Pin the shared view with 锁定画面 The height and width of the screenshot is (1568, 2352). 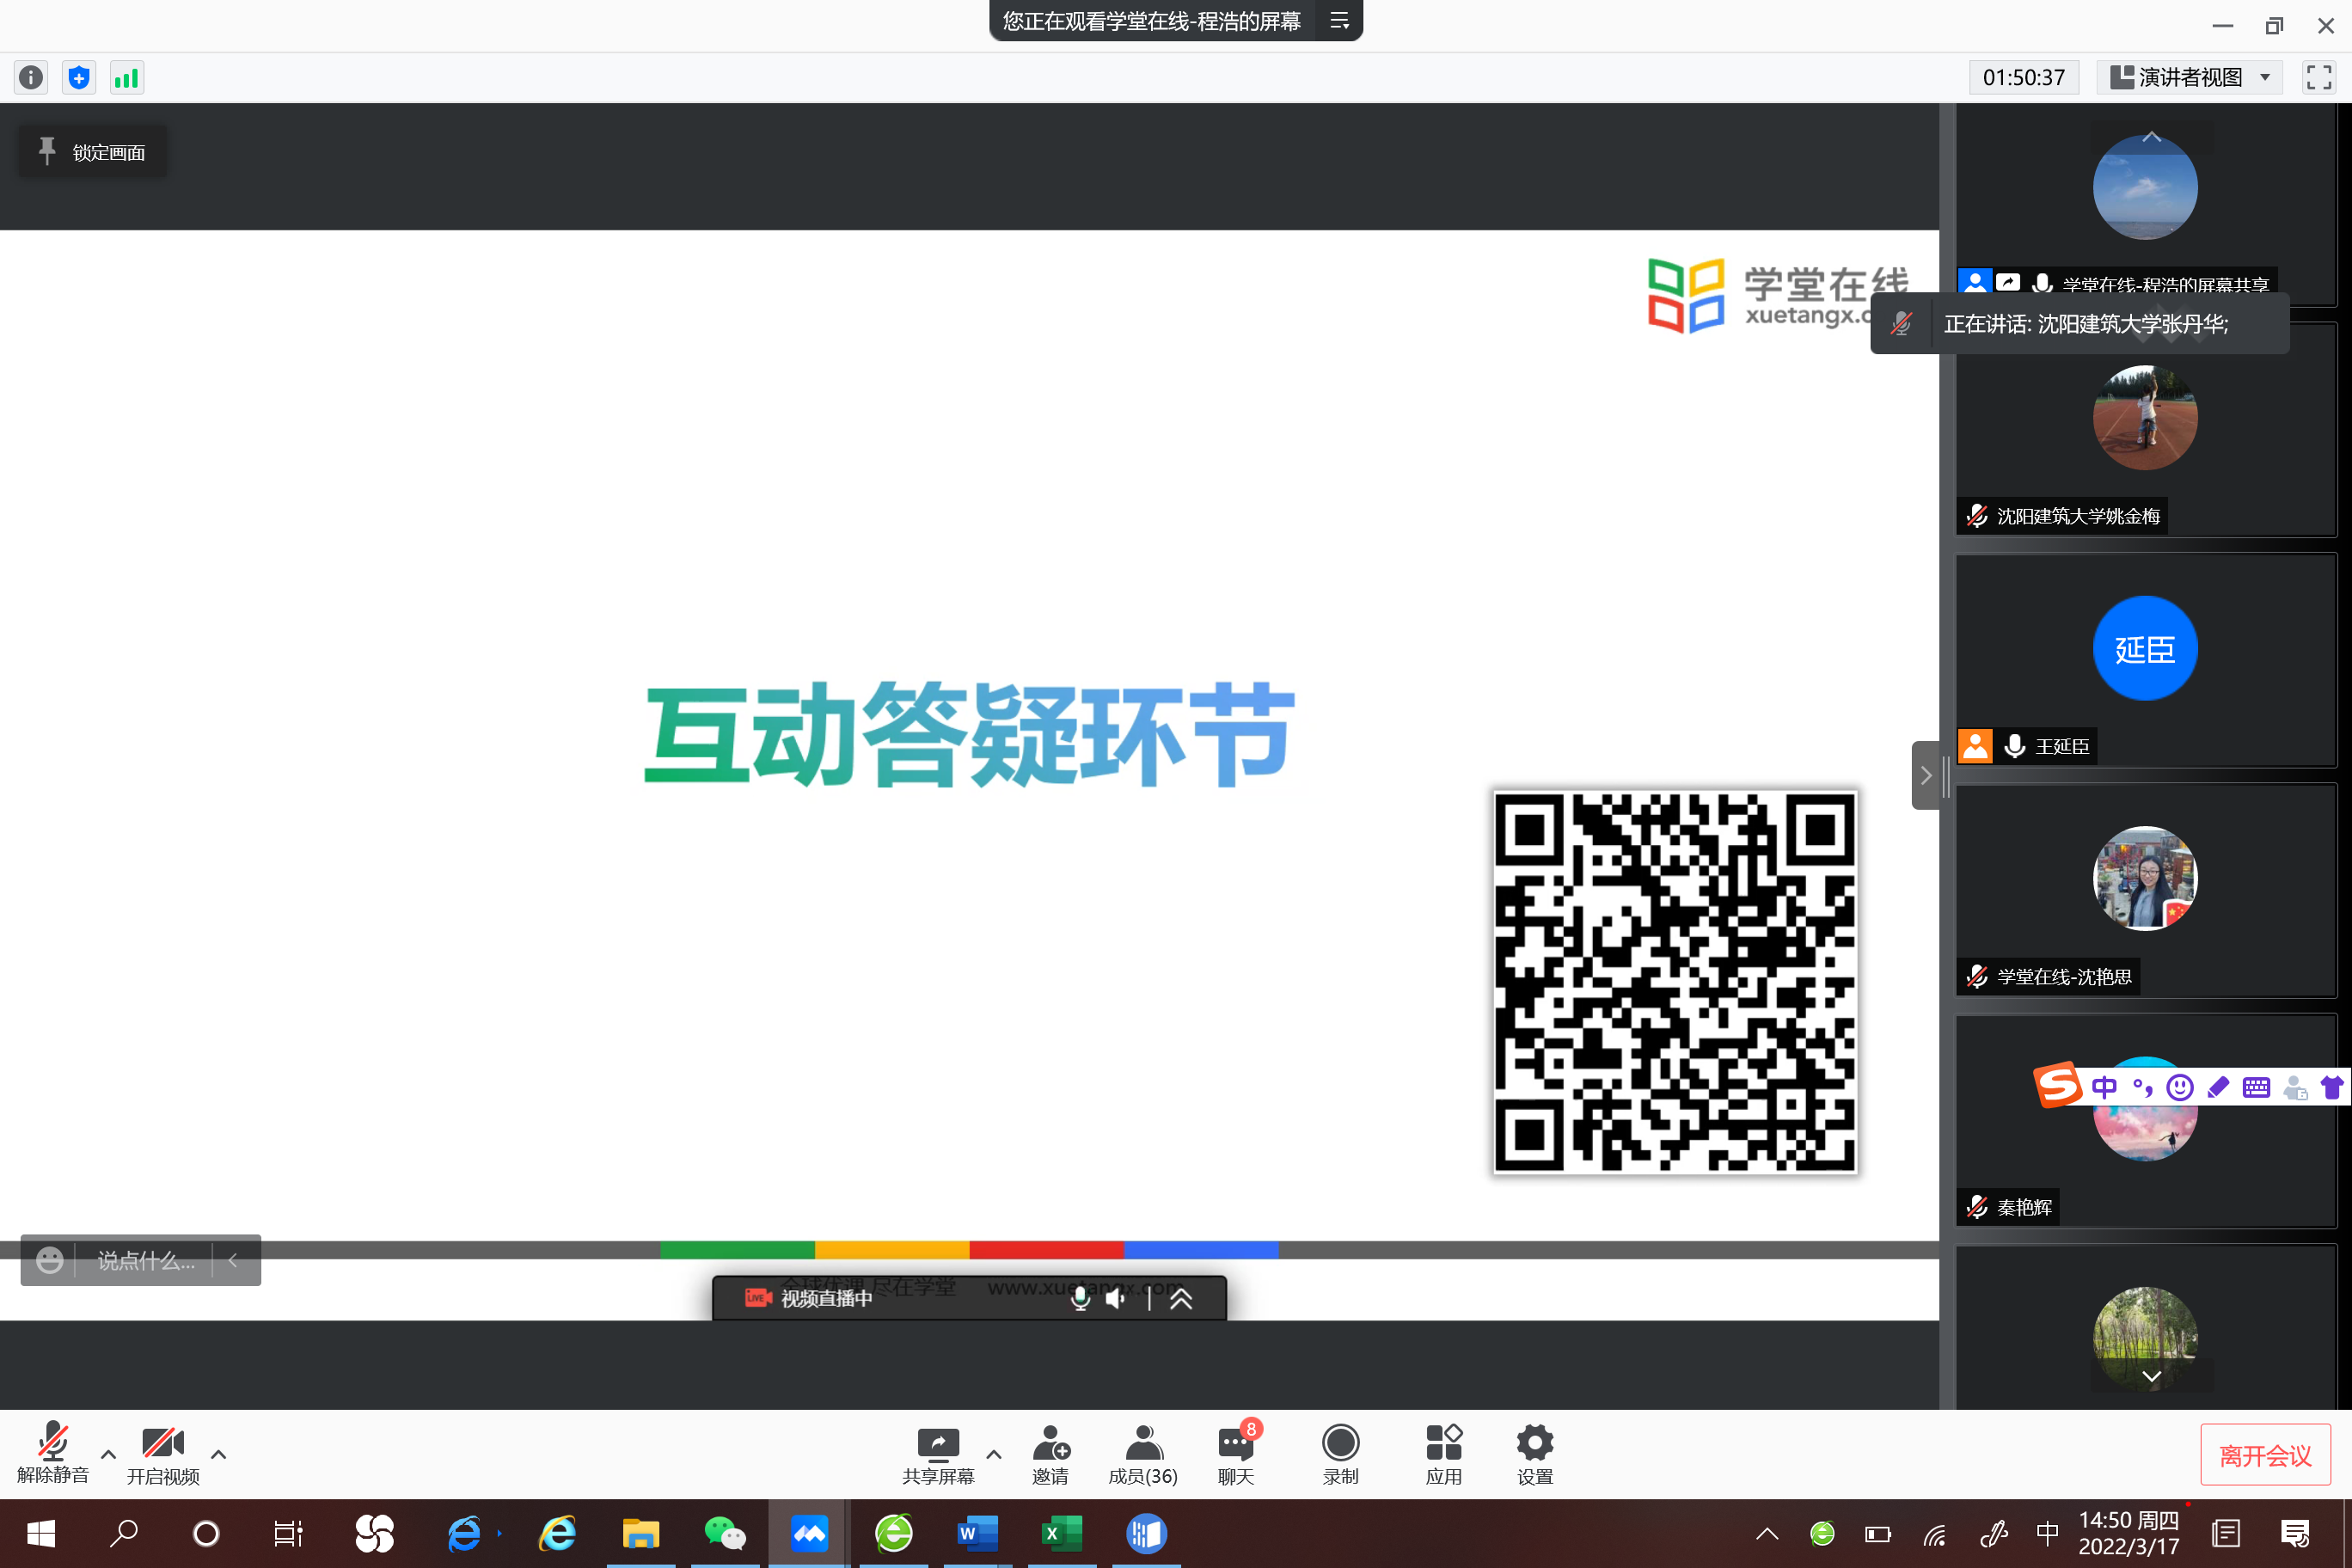pyautogui.click(x=92, y=152)
